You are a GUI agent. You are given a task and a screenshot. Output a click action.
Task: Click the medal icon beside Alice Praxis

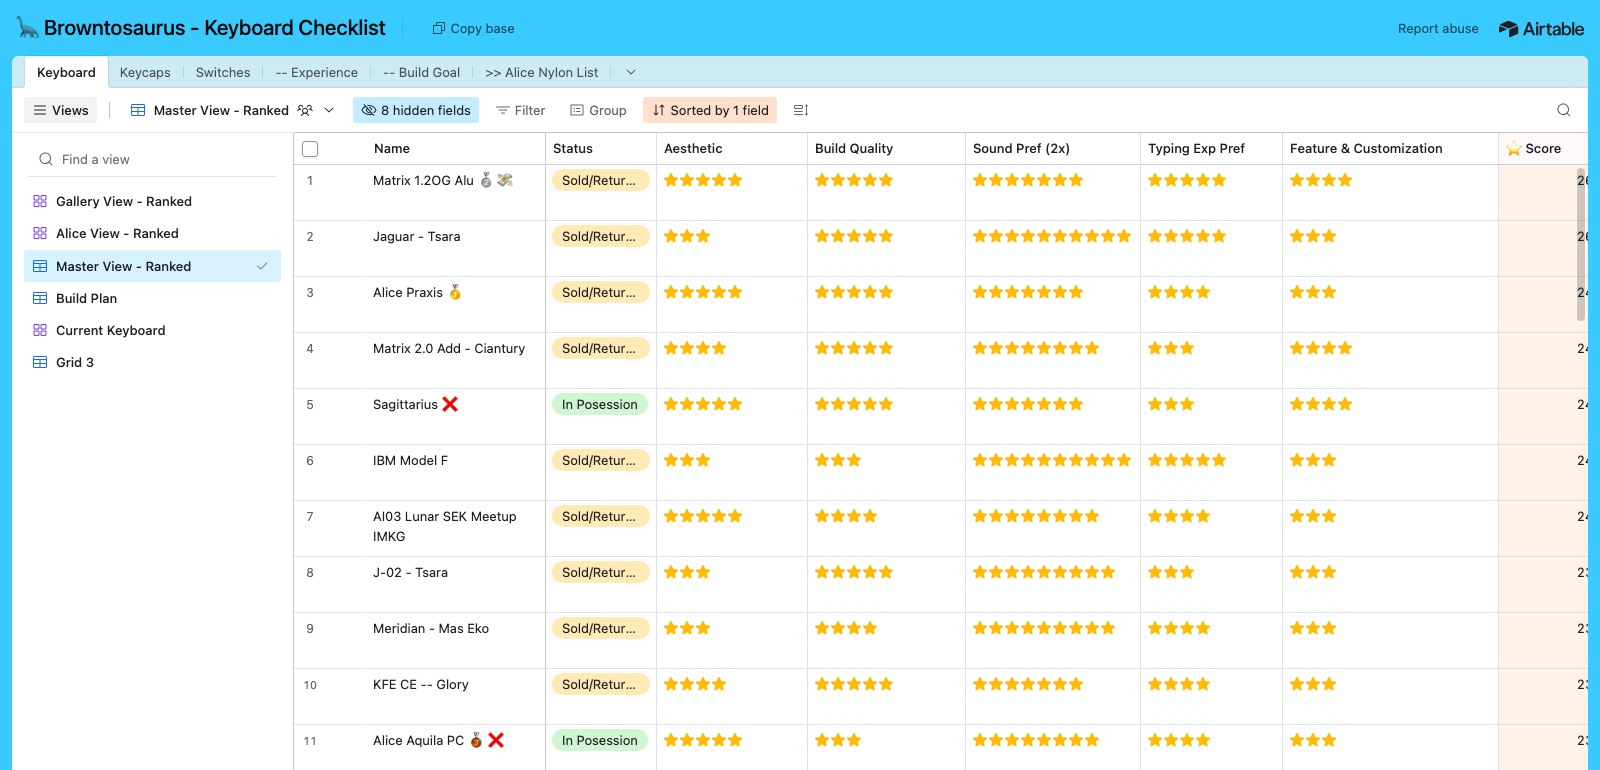pos(455,292)
